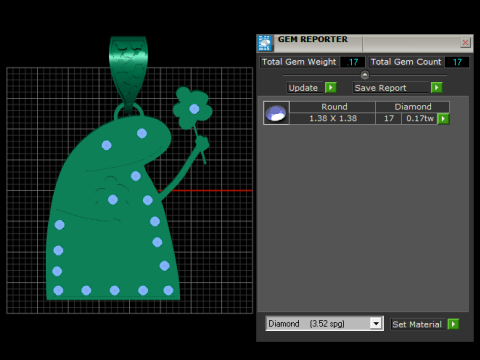Click green arrow beside 0.17tw
The height and width of the screenshot is (360, 480).
pyautogui.click(x=443, y=119)
